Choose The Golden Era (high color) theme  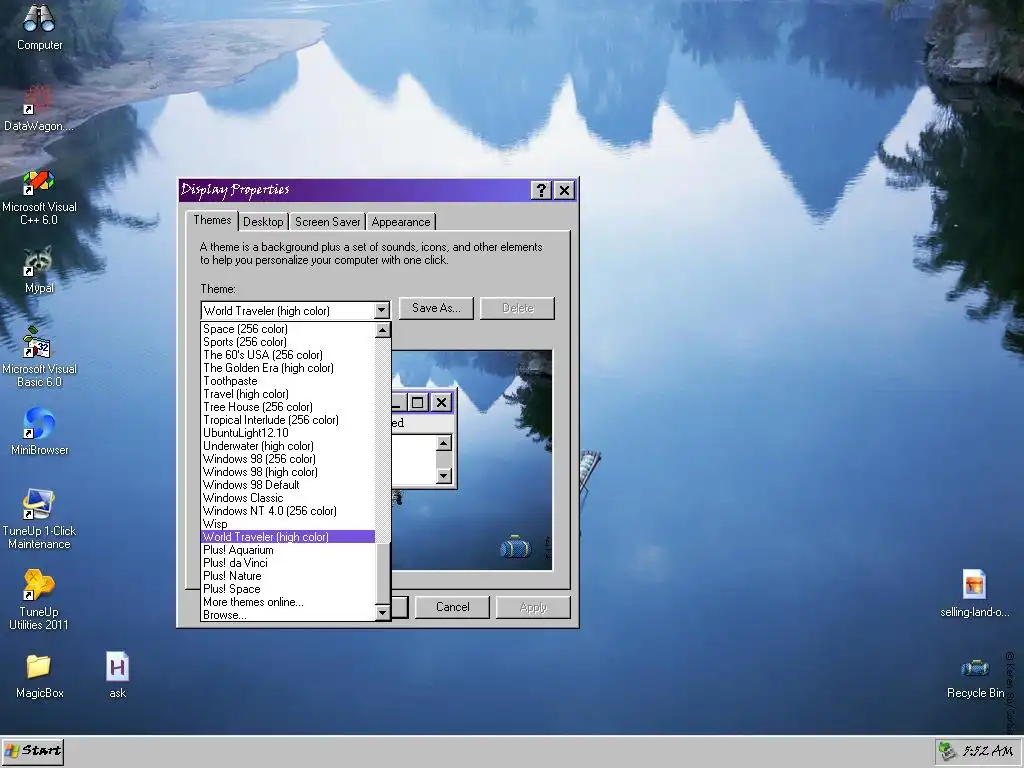pyautogui.click(x=288, y=368)
